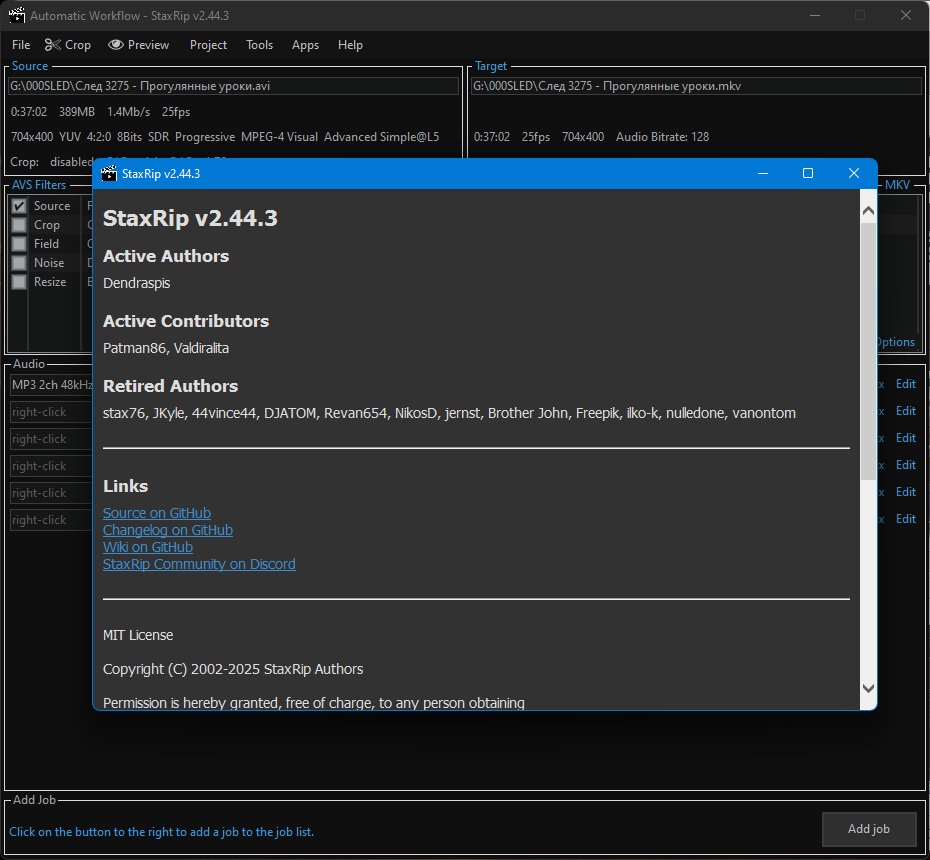Open the File menu
Image resolution: width=930 pixels, height=860 pixels.
click(21, 45)
